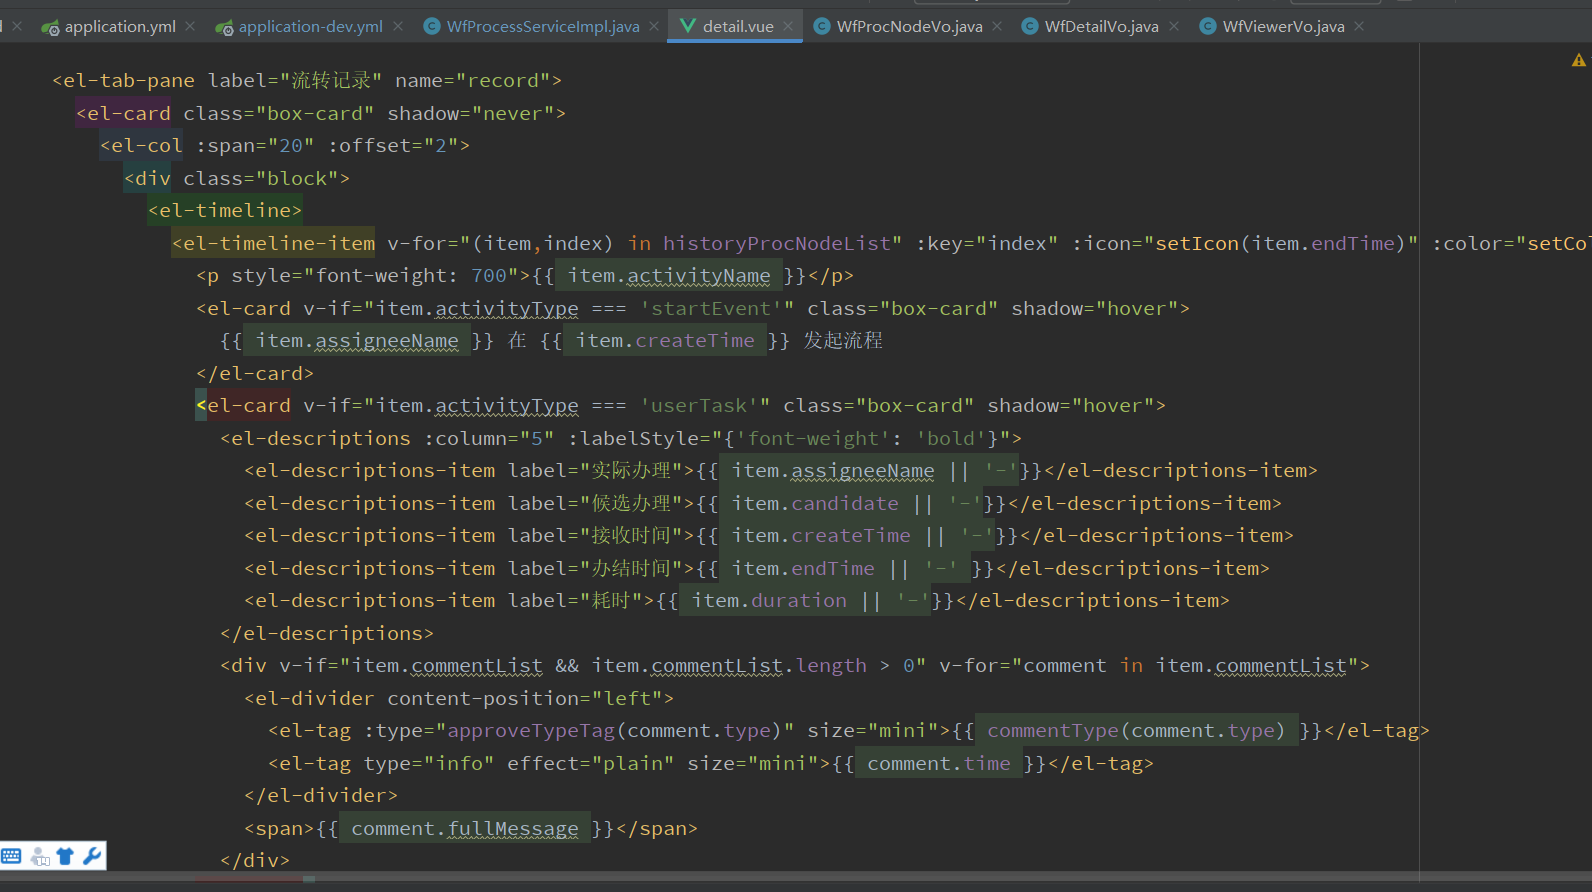Click the class icon on WfViewerVo.java tab
Viewport: 1592px width, 892px height.
pyautogui.click(x=1208, y=26)
